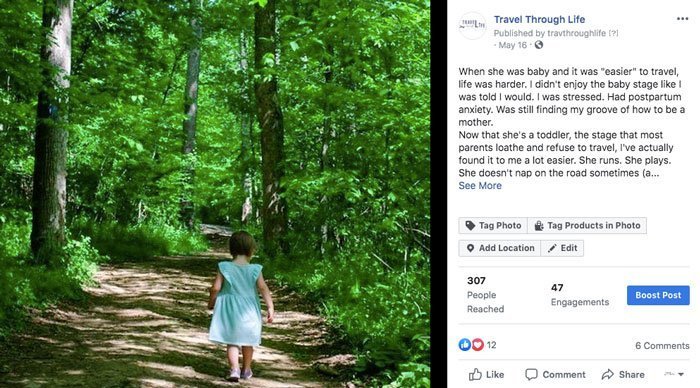
Task: Open the 6 Comments link
Action: (662, 346)
